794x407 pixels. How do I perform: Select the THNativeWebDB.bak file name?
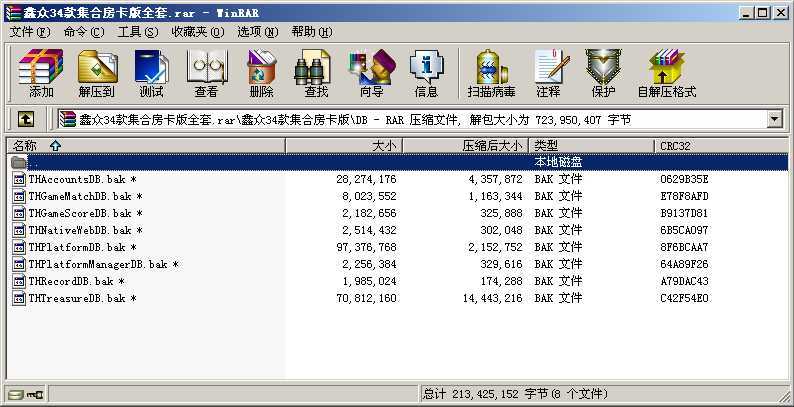(x=86, y=230)
